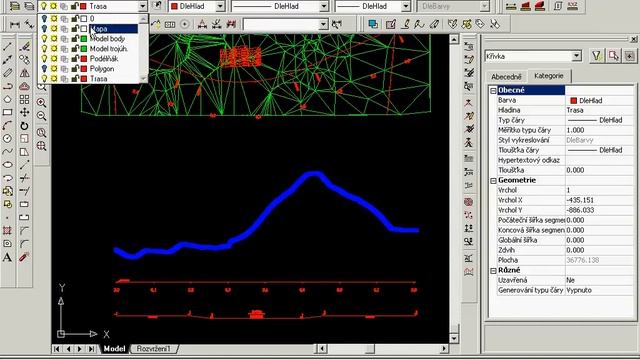Viewport: 640px width, 360px height.
Task: Select the Rectangle draw tool
Action: pyautogui.click(x=7, y=112)
